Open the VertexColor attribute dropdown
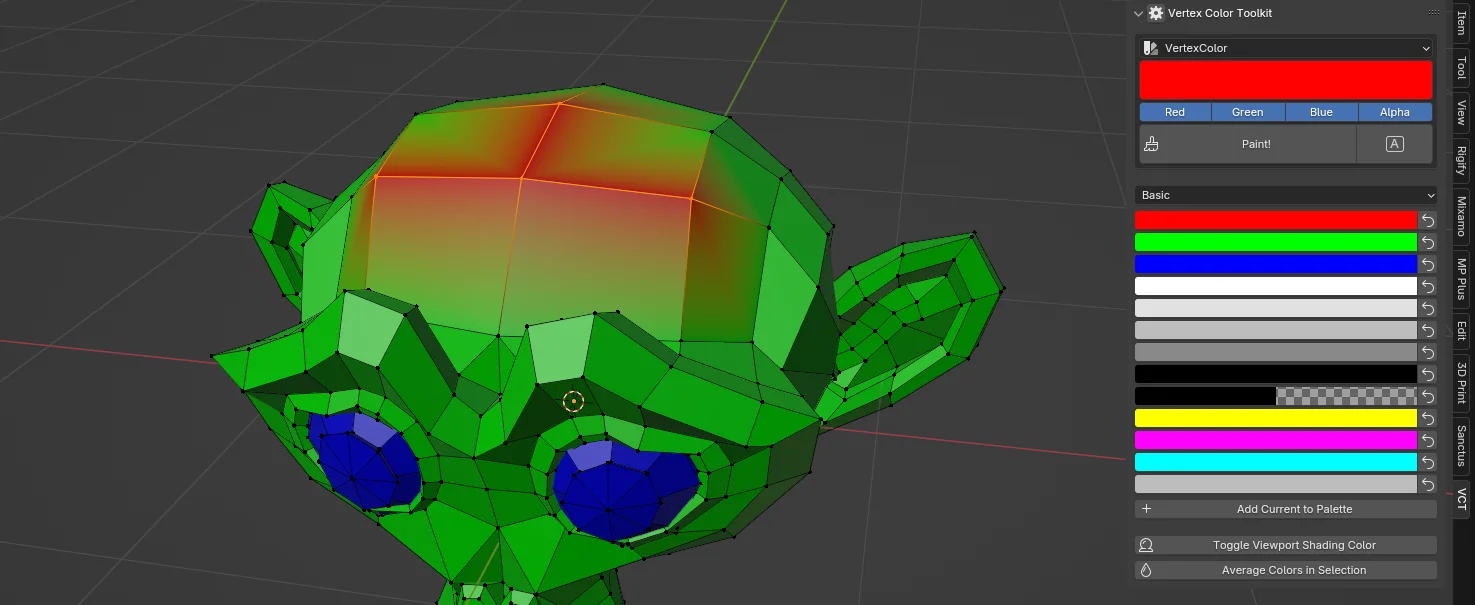 [1286, 48]
